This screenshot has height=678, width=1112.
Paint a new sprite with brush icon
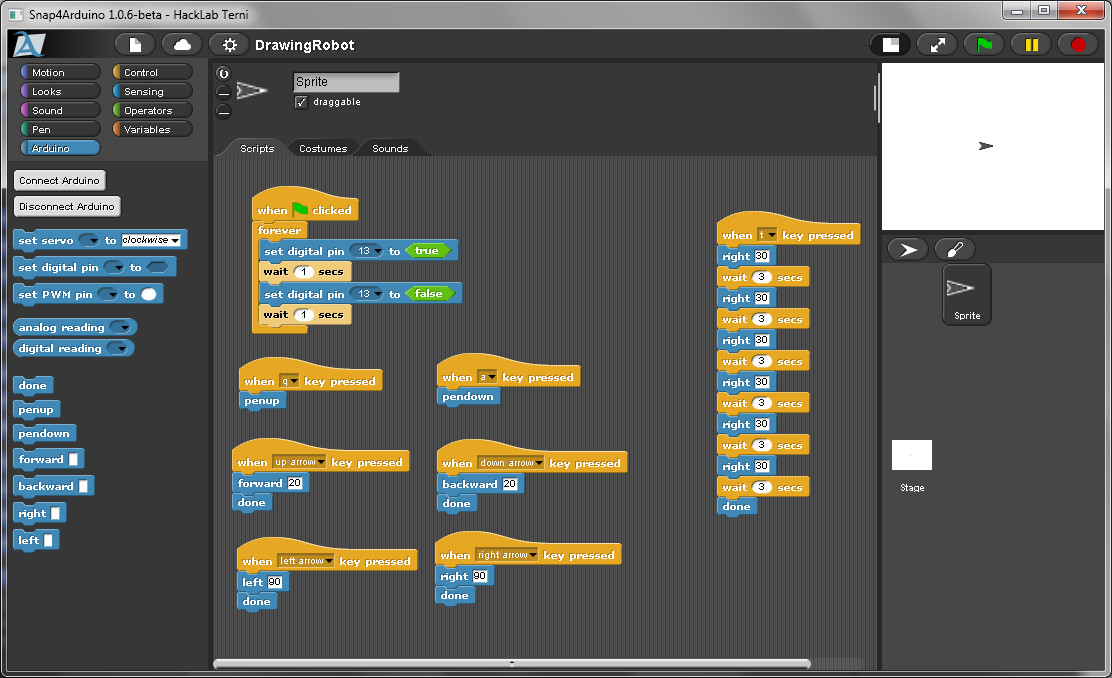click(x=954, y=250)
